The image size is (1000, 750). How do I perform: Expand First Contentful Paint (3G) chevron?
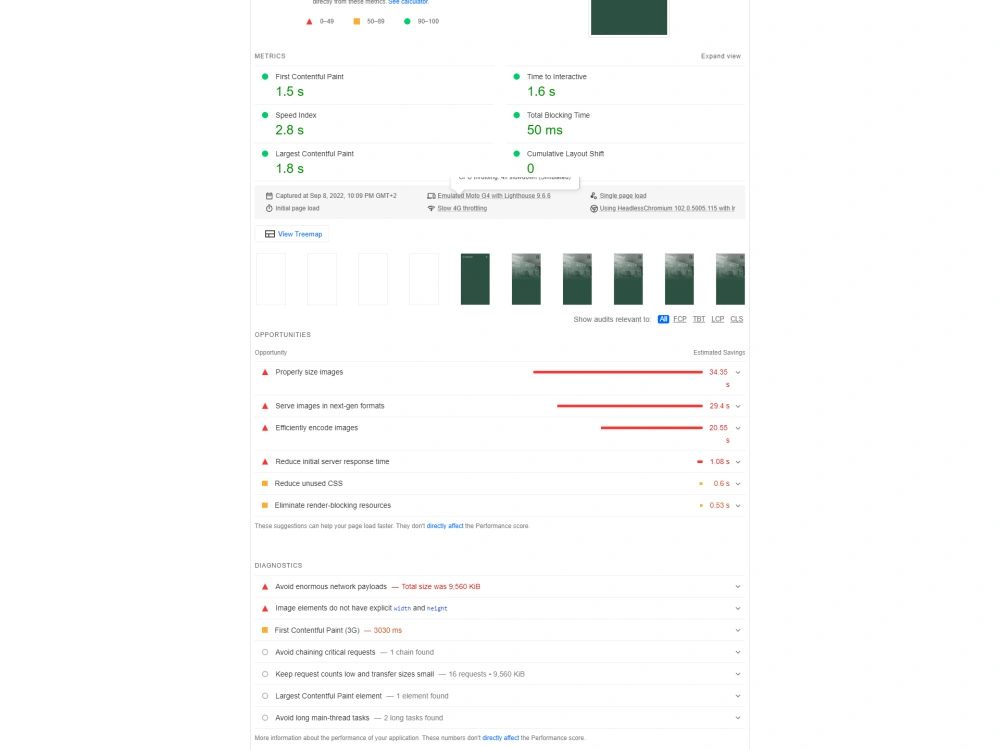click(738, 630)
